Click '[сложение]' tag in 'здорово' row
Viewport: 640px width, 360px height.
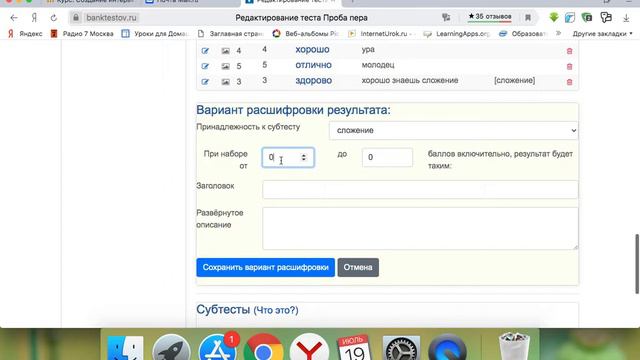coord(514,80)
